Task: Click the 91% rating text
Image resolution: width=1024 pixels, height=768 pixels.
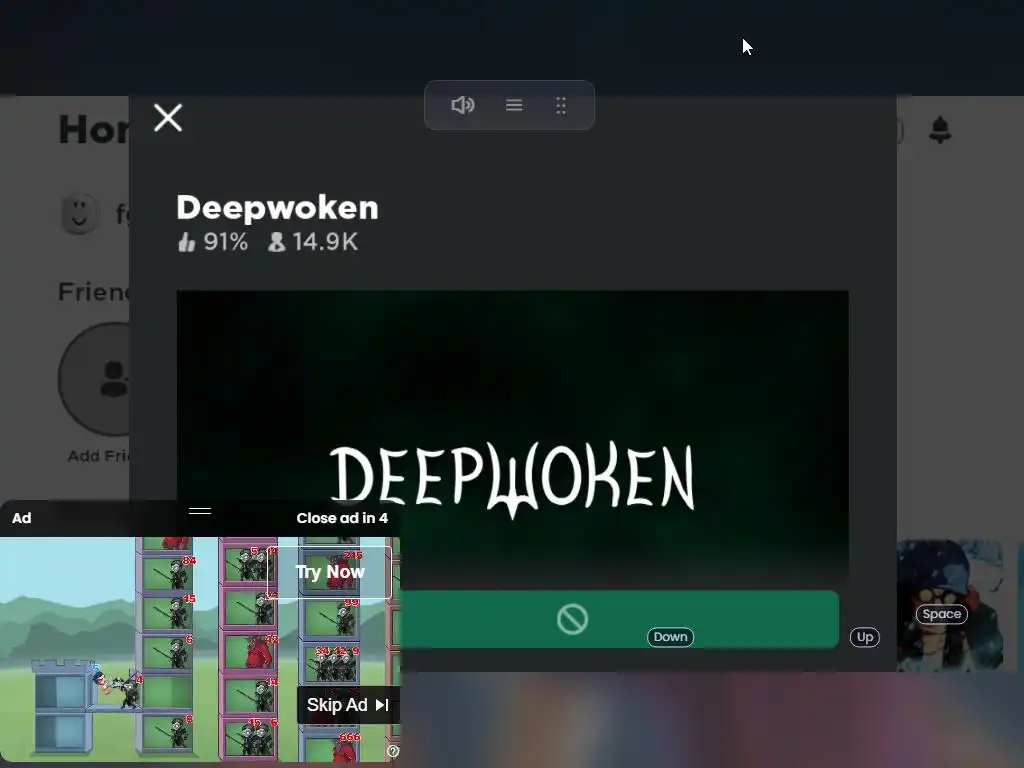Action: point(225,242)
